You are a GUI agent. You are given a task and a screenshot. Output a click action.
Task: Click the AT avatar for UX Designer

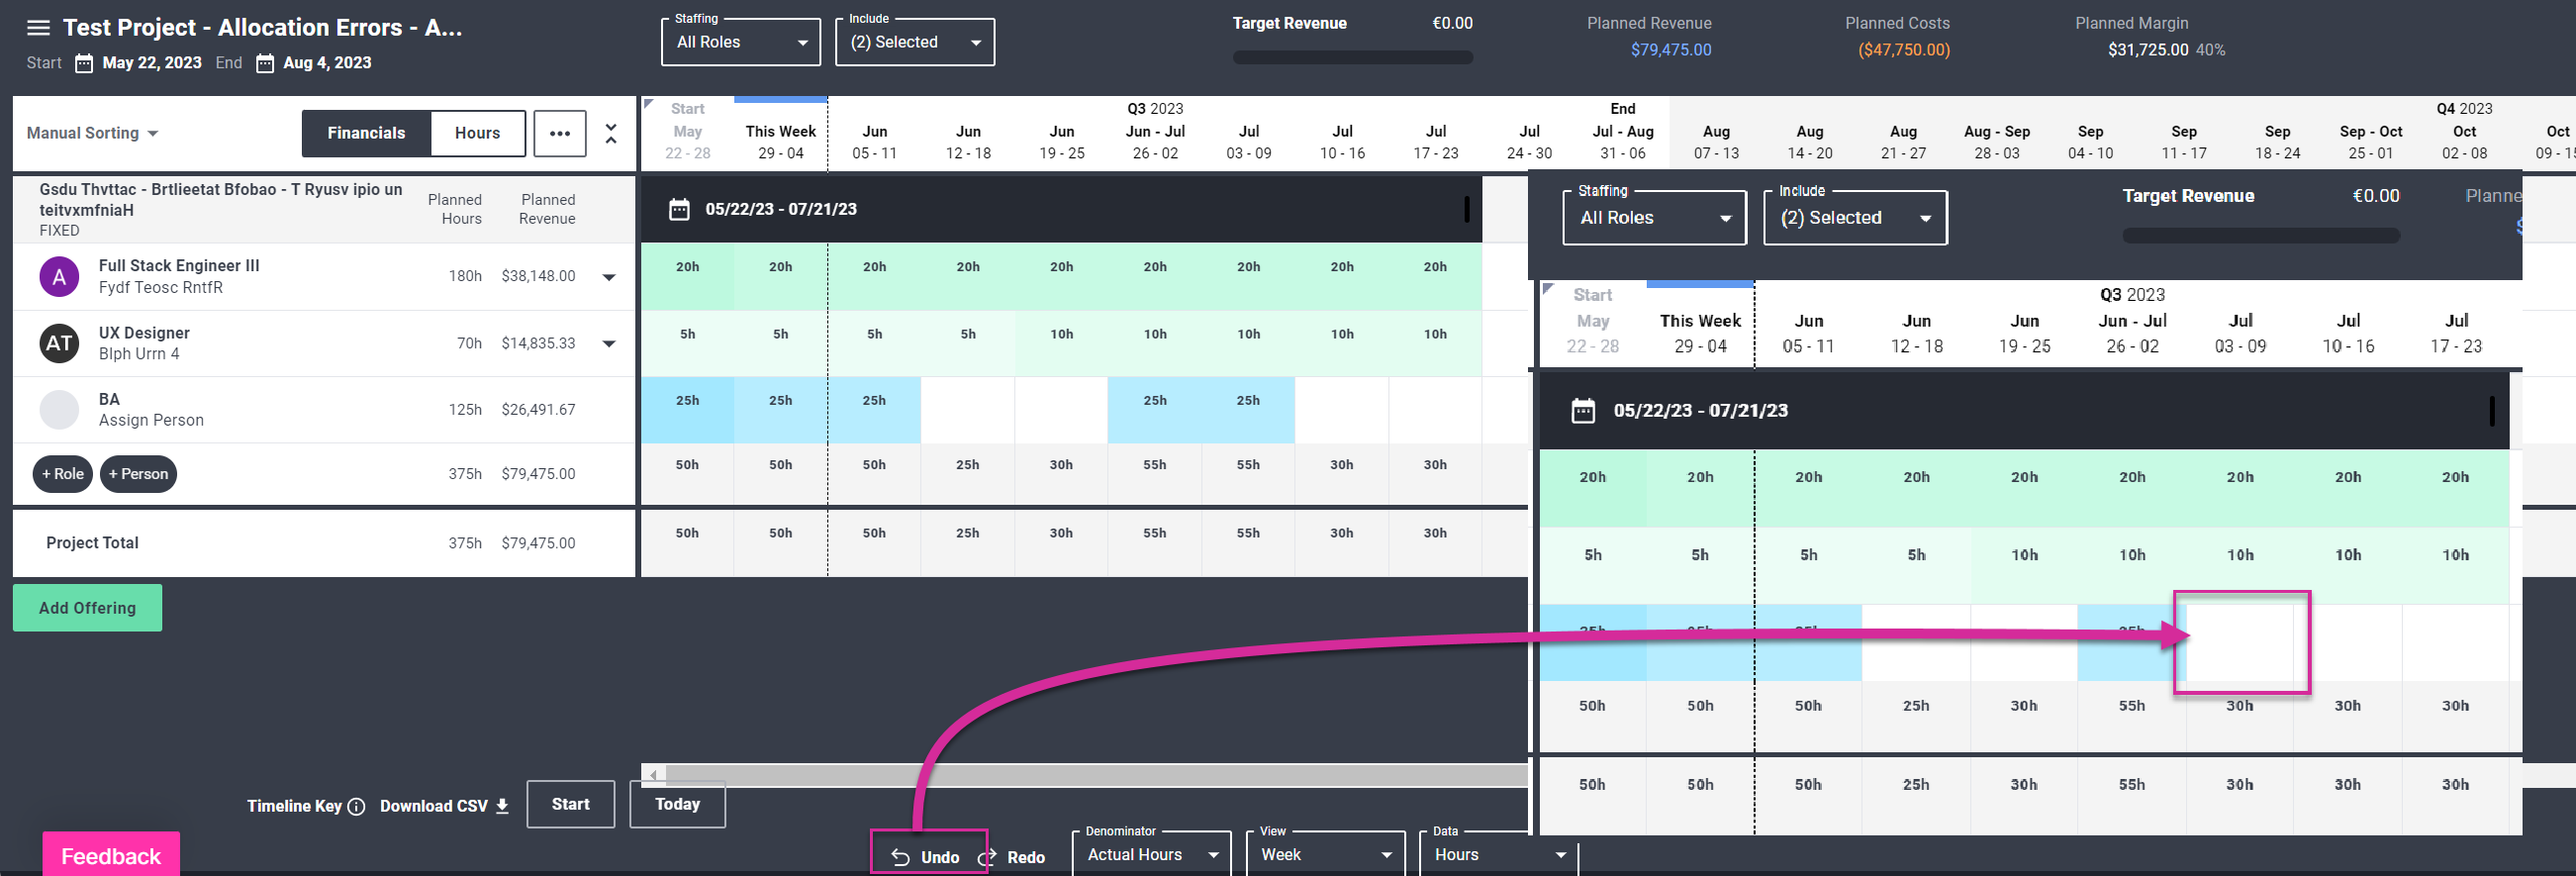click(59, 343)
